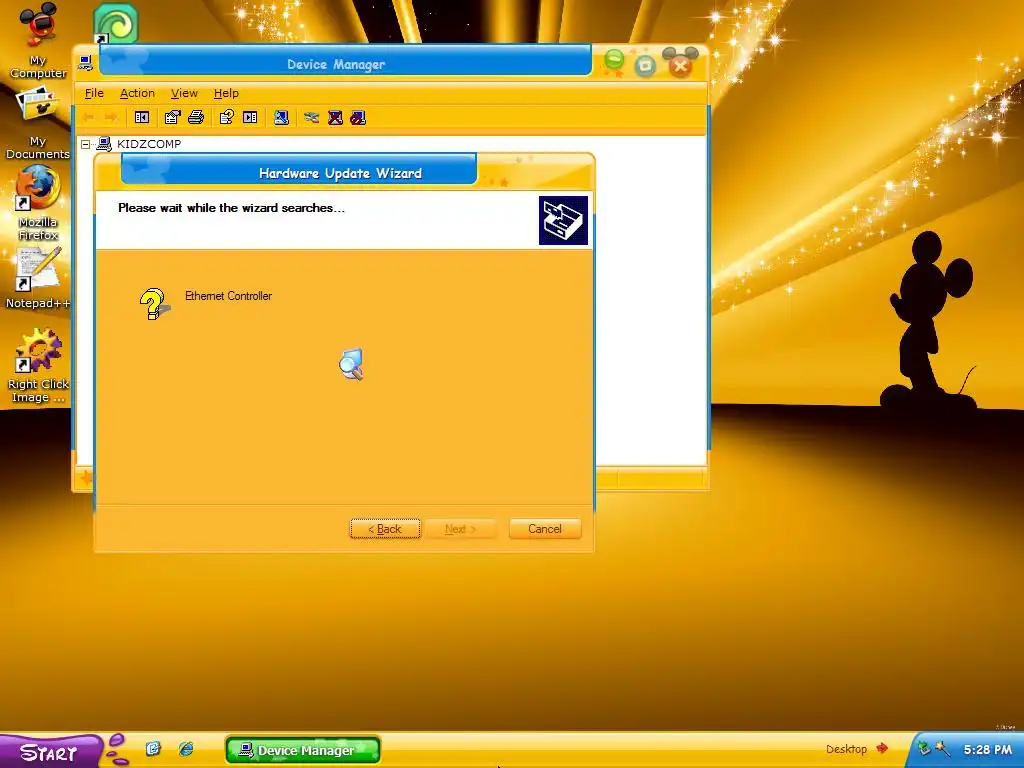Click Scan for hardware changes icon
The height and width of the screenshot is (768, 1024).
click(281, 118)
